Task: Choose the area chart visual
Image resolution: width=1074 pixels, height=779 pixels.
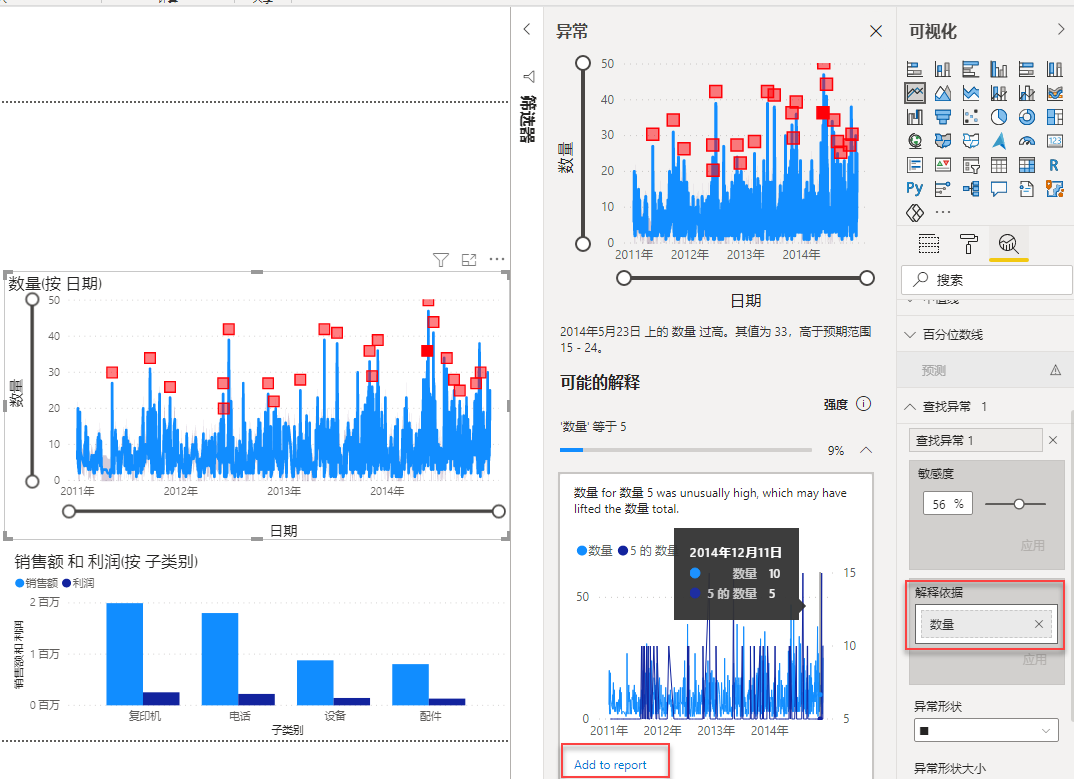Action: 942,92
